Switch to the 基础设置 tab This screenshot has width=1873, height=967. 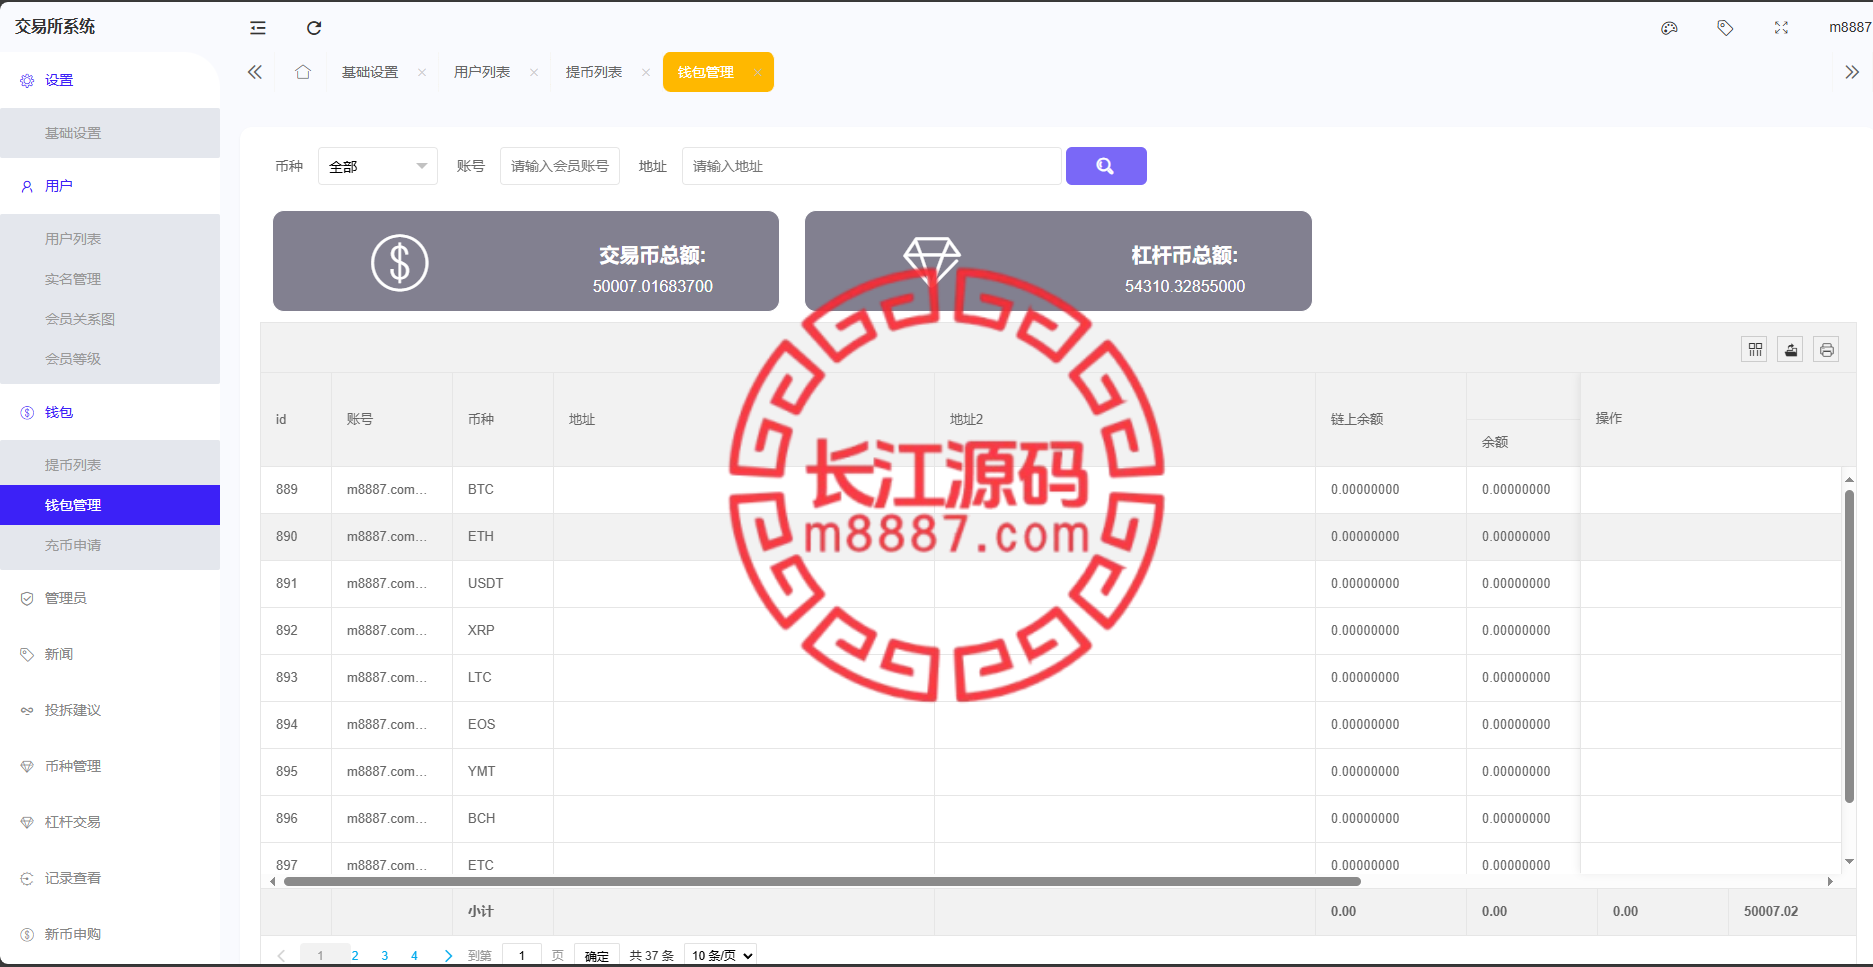click(370, 72)
